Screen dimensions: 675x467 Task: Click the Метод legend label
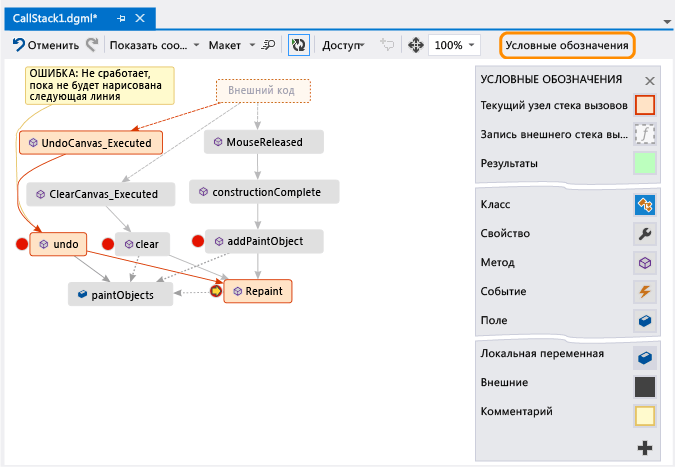pos(498,263)
